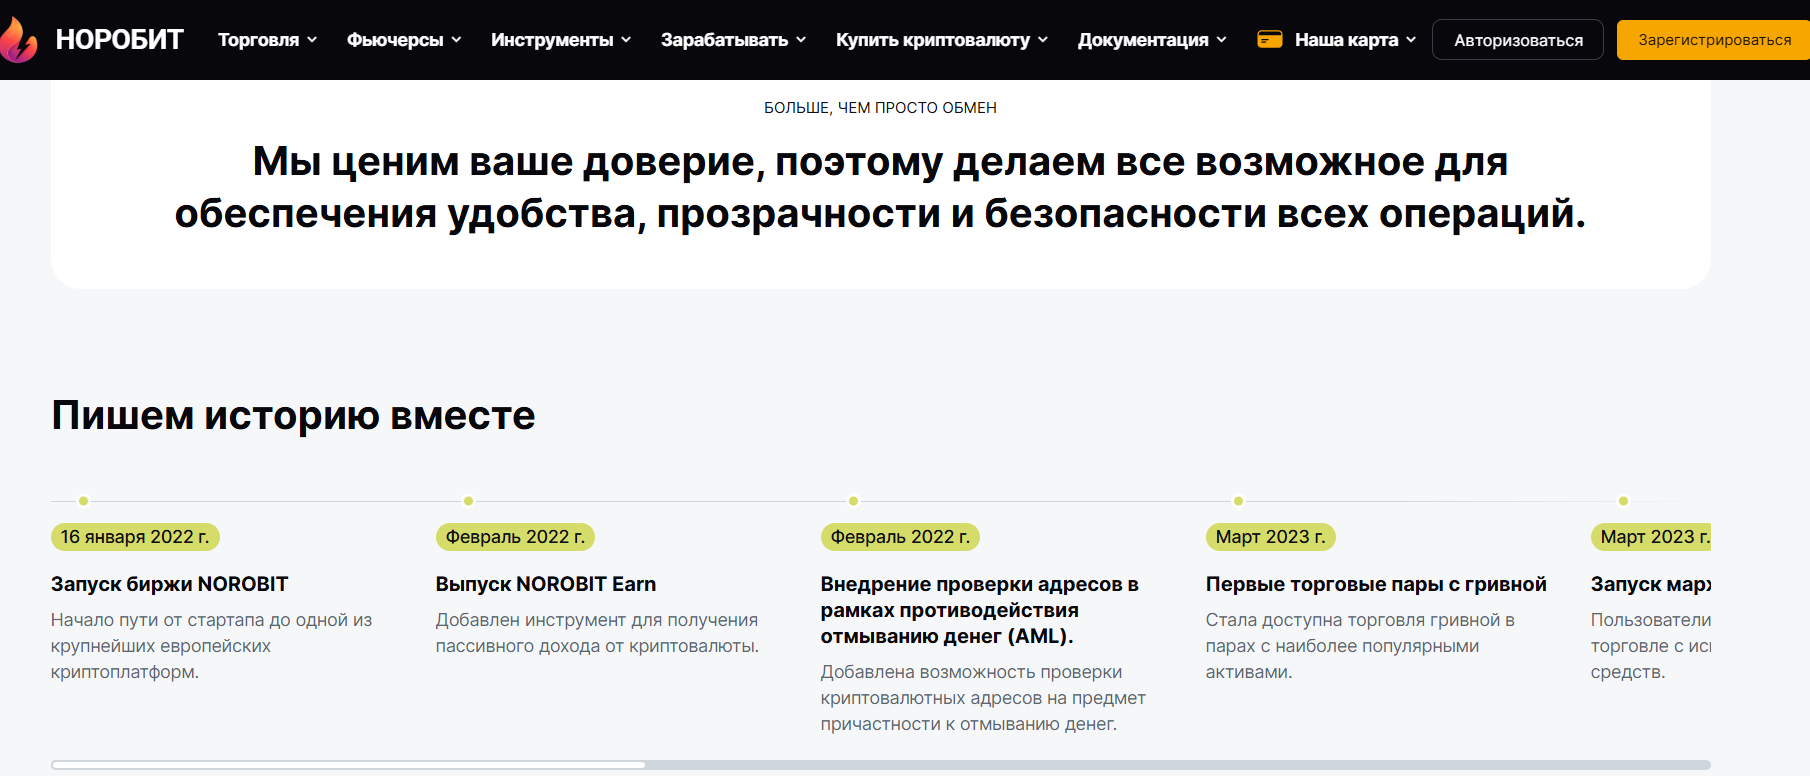Click the heading Запуск биржи NOROBIT

pos(170,584)
